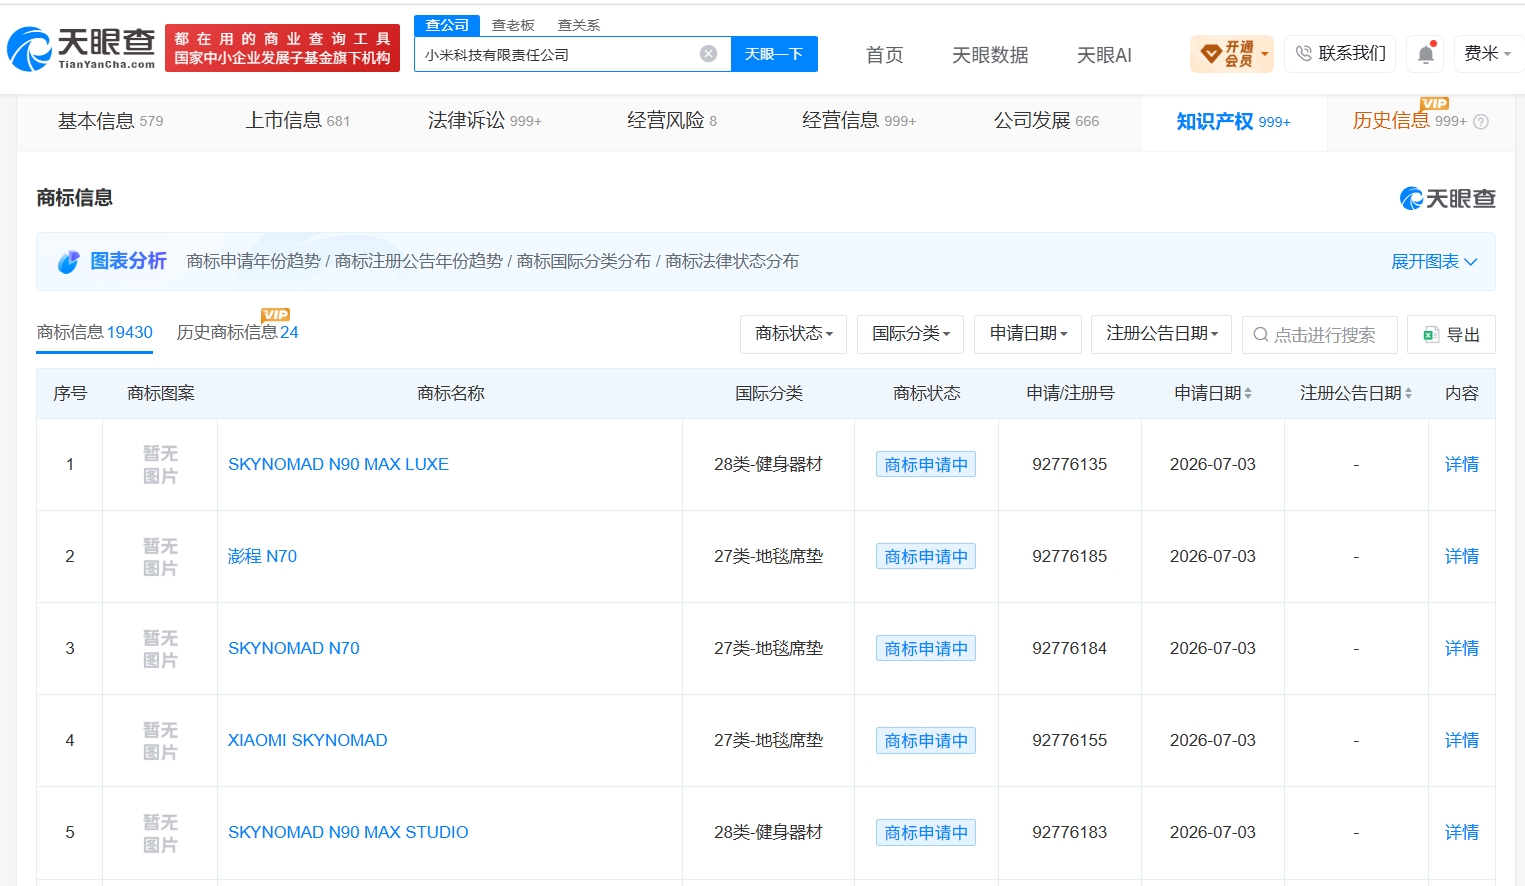The height and width of the screenshot is (886, 1525).
Task: Open the 申请日期 filter dropdown
Action: 1028,334
